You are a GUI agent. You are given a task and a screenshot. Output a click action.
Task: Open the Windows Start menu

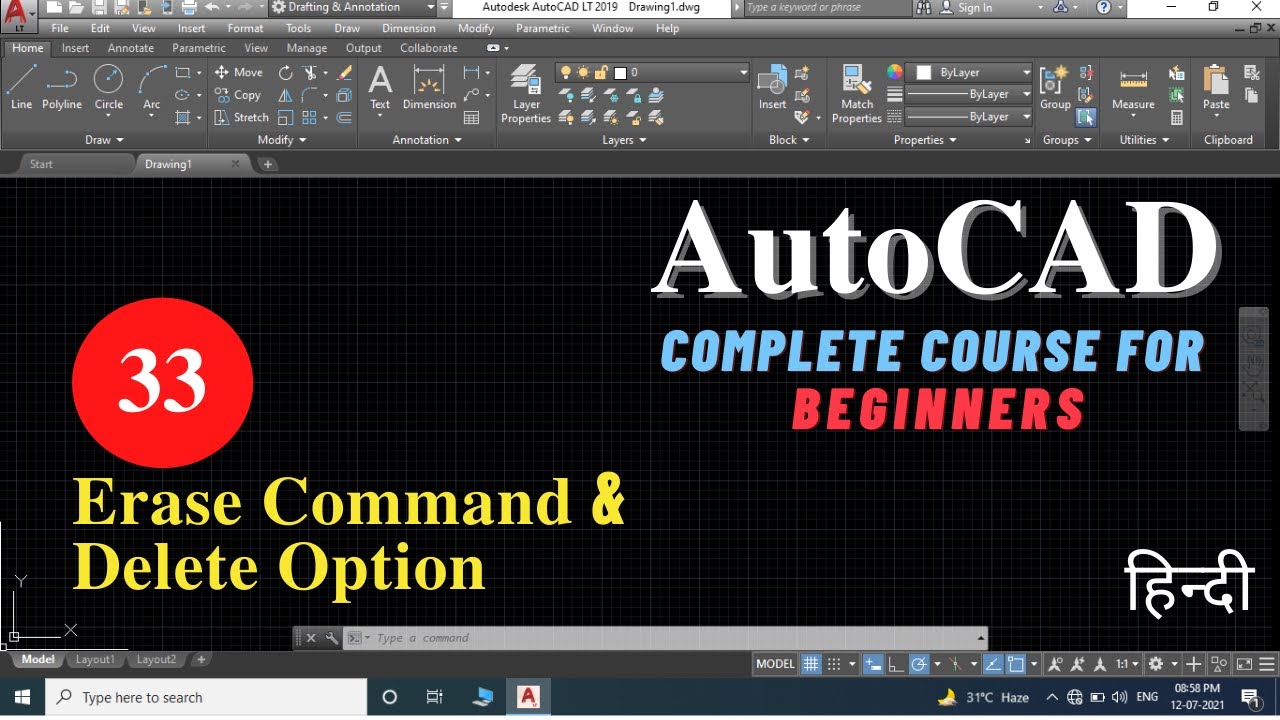click(x=22, y=697)
